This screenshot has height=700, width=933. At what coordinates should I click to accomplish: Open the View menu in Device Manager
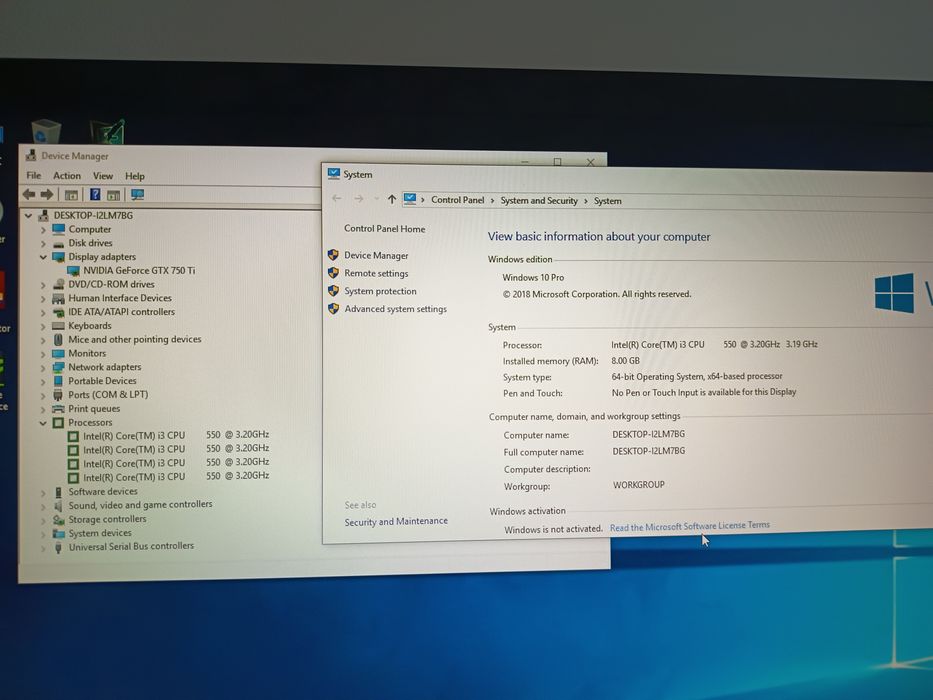102,176
